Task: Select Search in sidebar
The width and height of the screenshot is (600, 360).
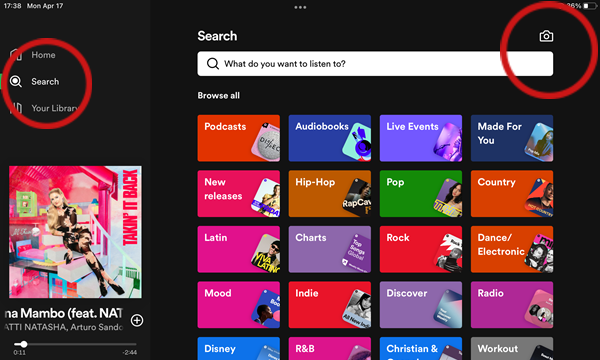Action: pos(45,81)
